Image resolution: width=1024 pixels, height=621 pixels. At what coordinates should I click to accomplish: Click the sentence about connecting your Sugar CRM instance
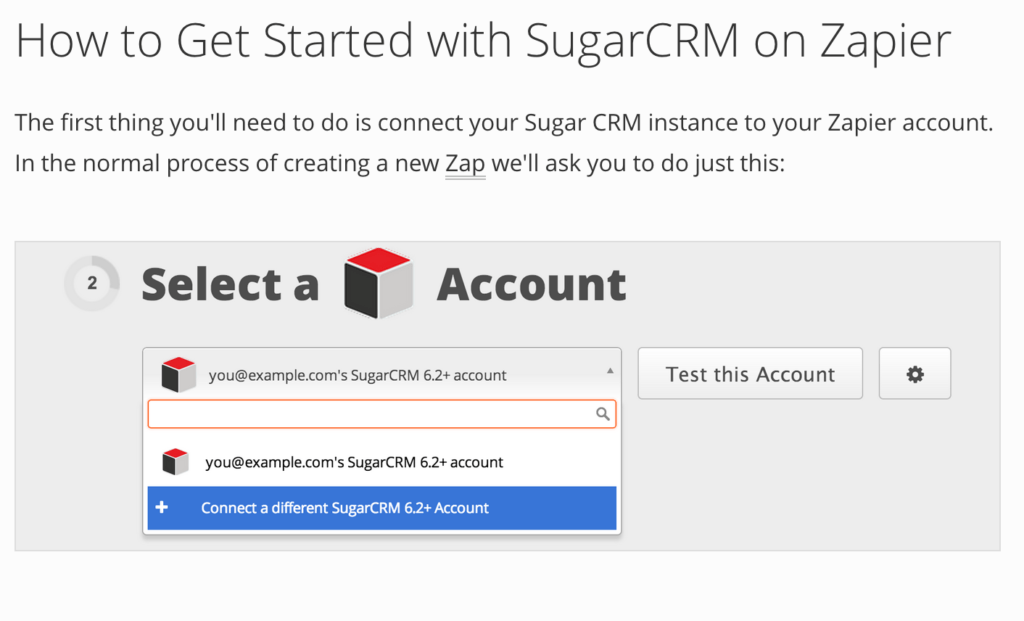pos(503,124)
